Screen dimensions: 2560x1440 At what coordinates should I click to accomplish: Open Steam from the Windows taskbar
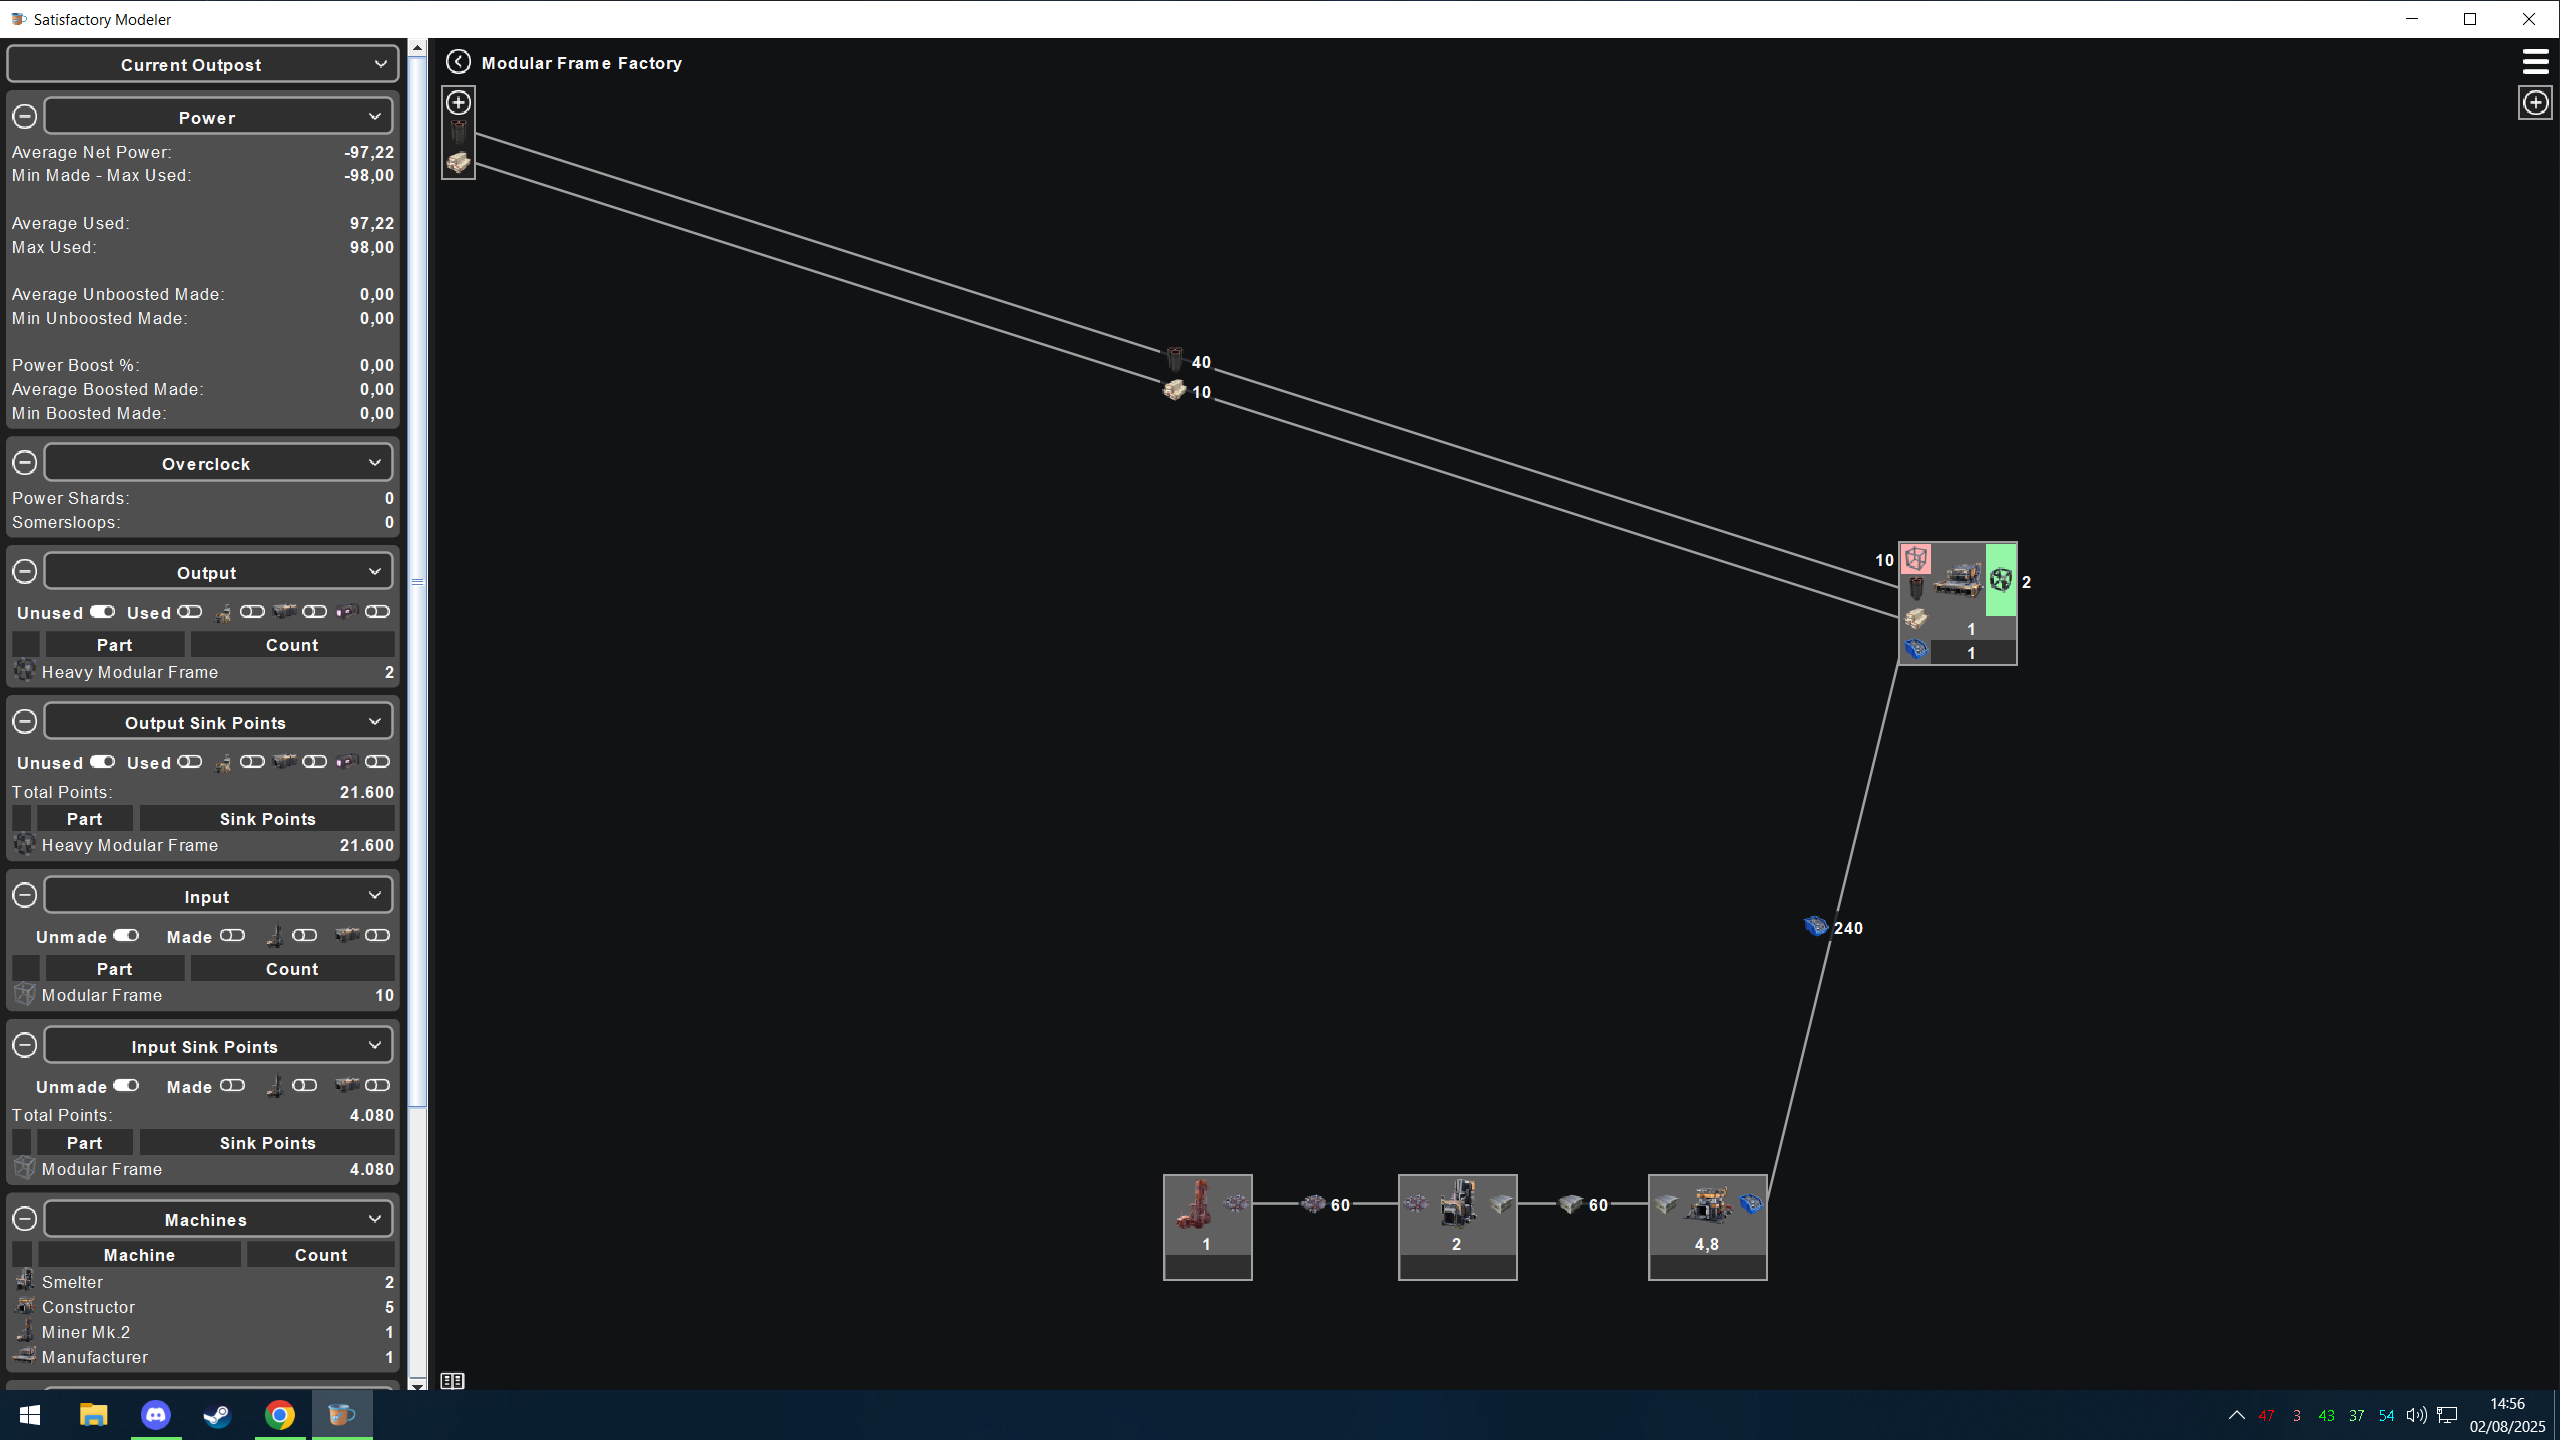[218, 1415]
